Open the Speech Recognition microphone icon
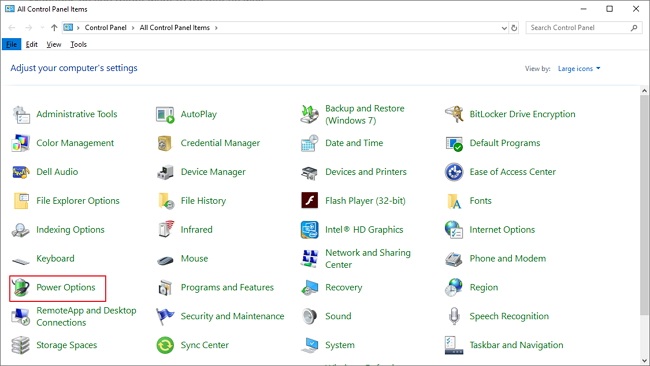The height and width of the screenshot is (366, 650). 454,317
